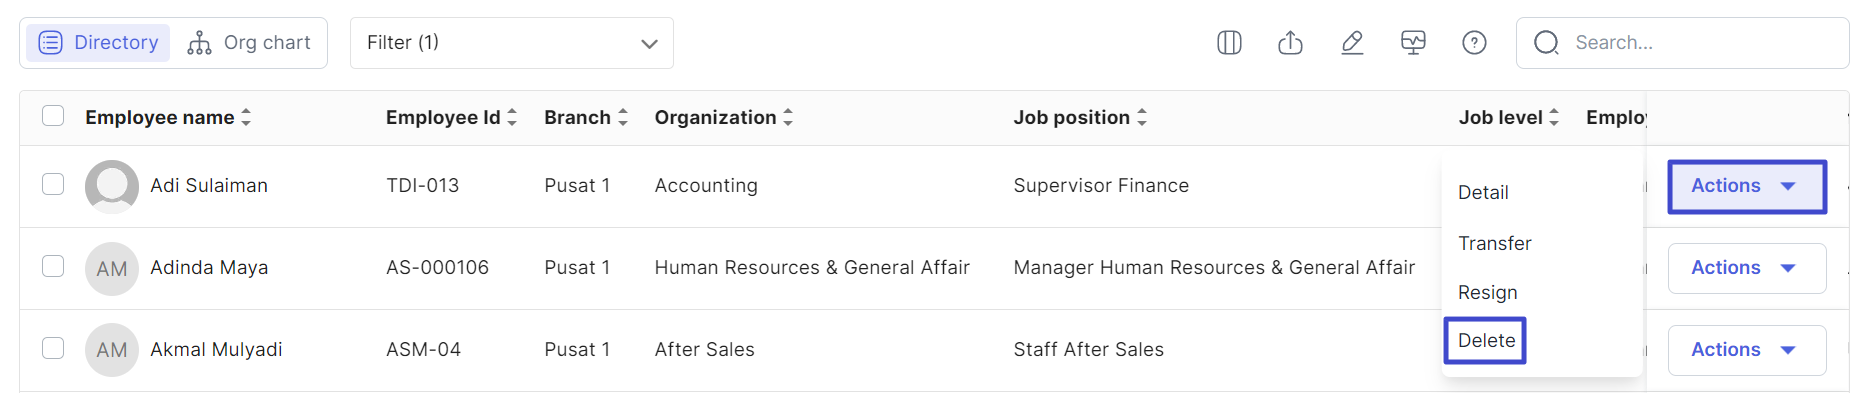The height and width of the screenshot is (393, 1860).
Task: Choose Transfer in the actions menu
Action: [1494, 243]
